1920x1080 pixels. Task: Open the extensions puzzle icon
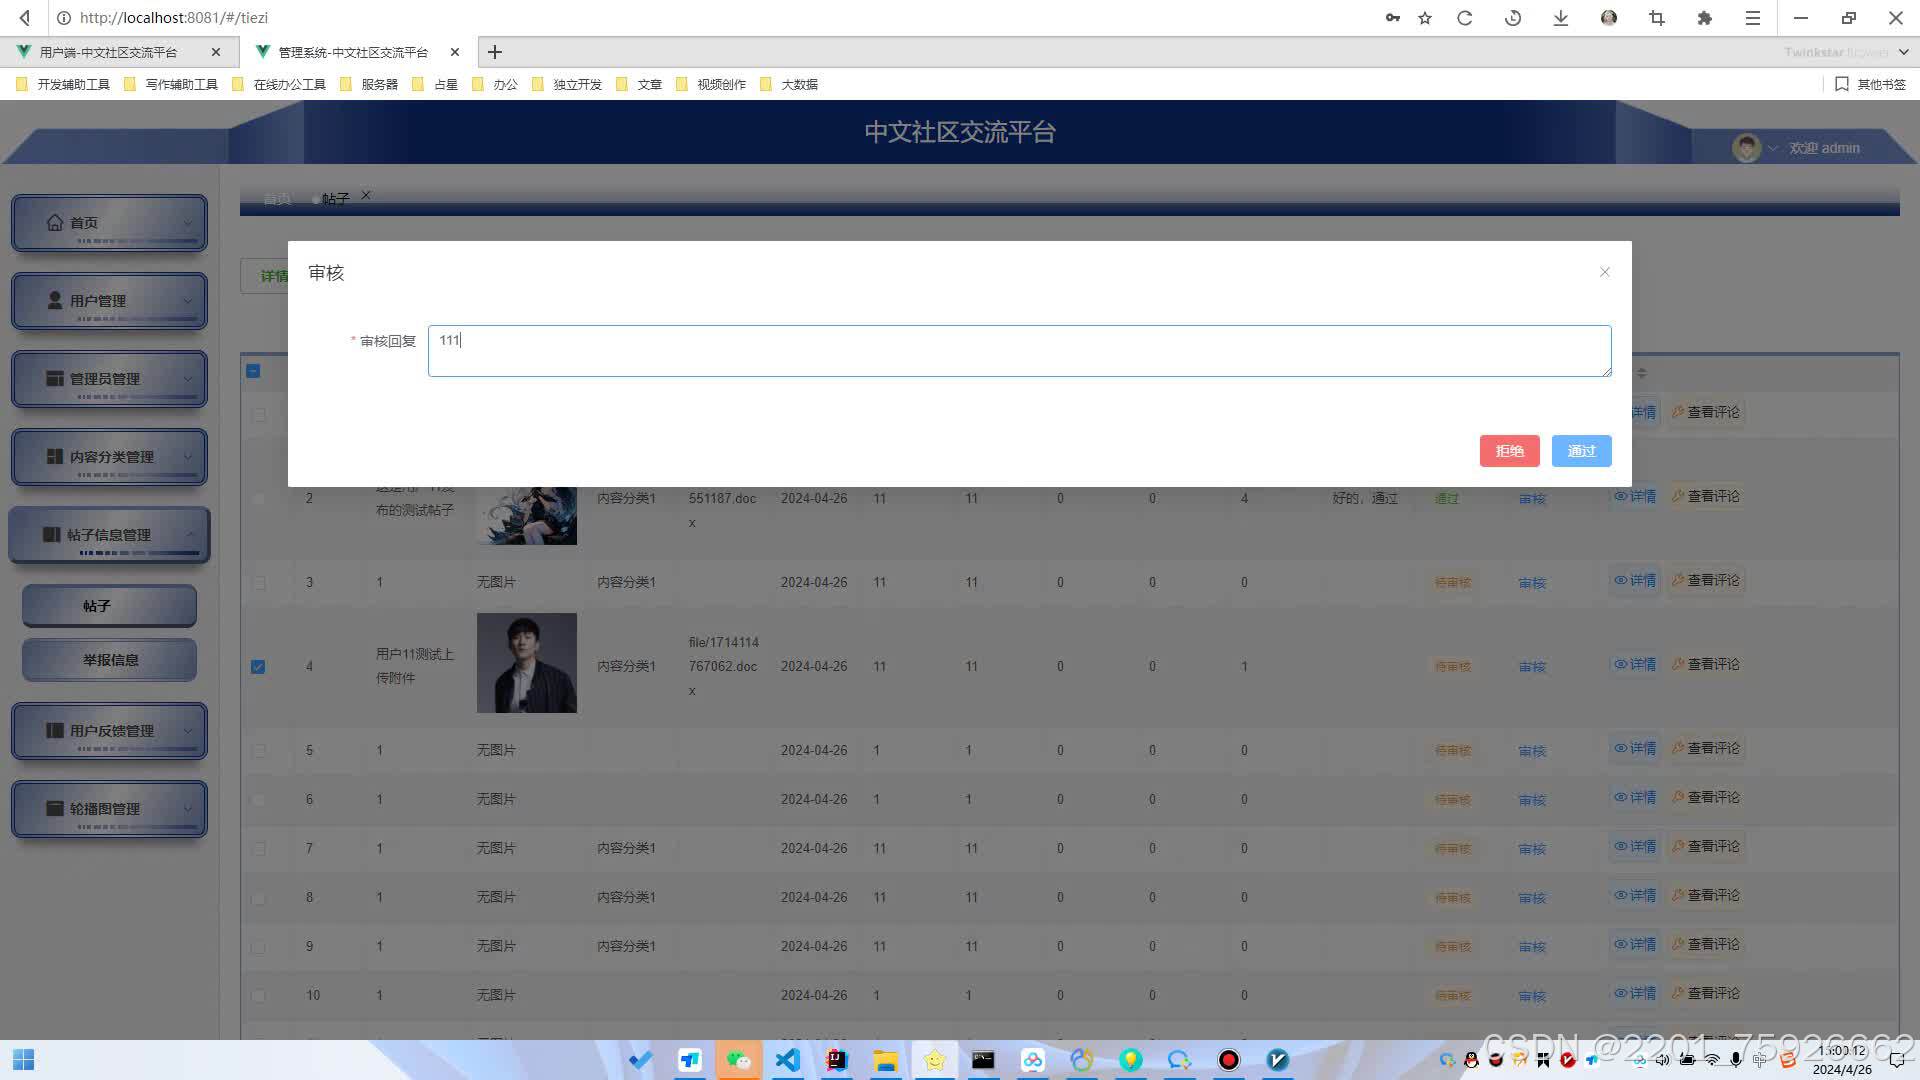tap(1705, 18)
